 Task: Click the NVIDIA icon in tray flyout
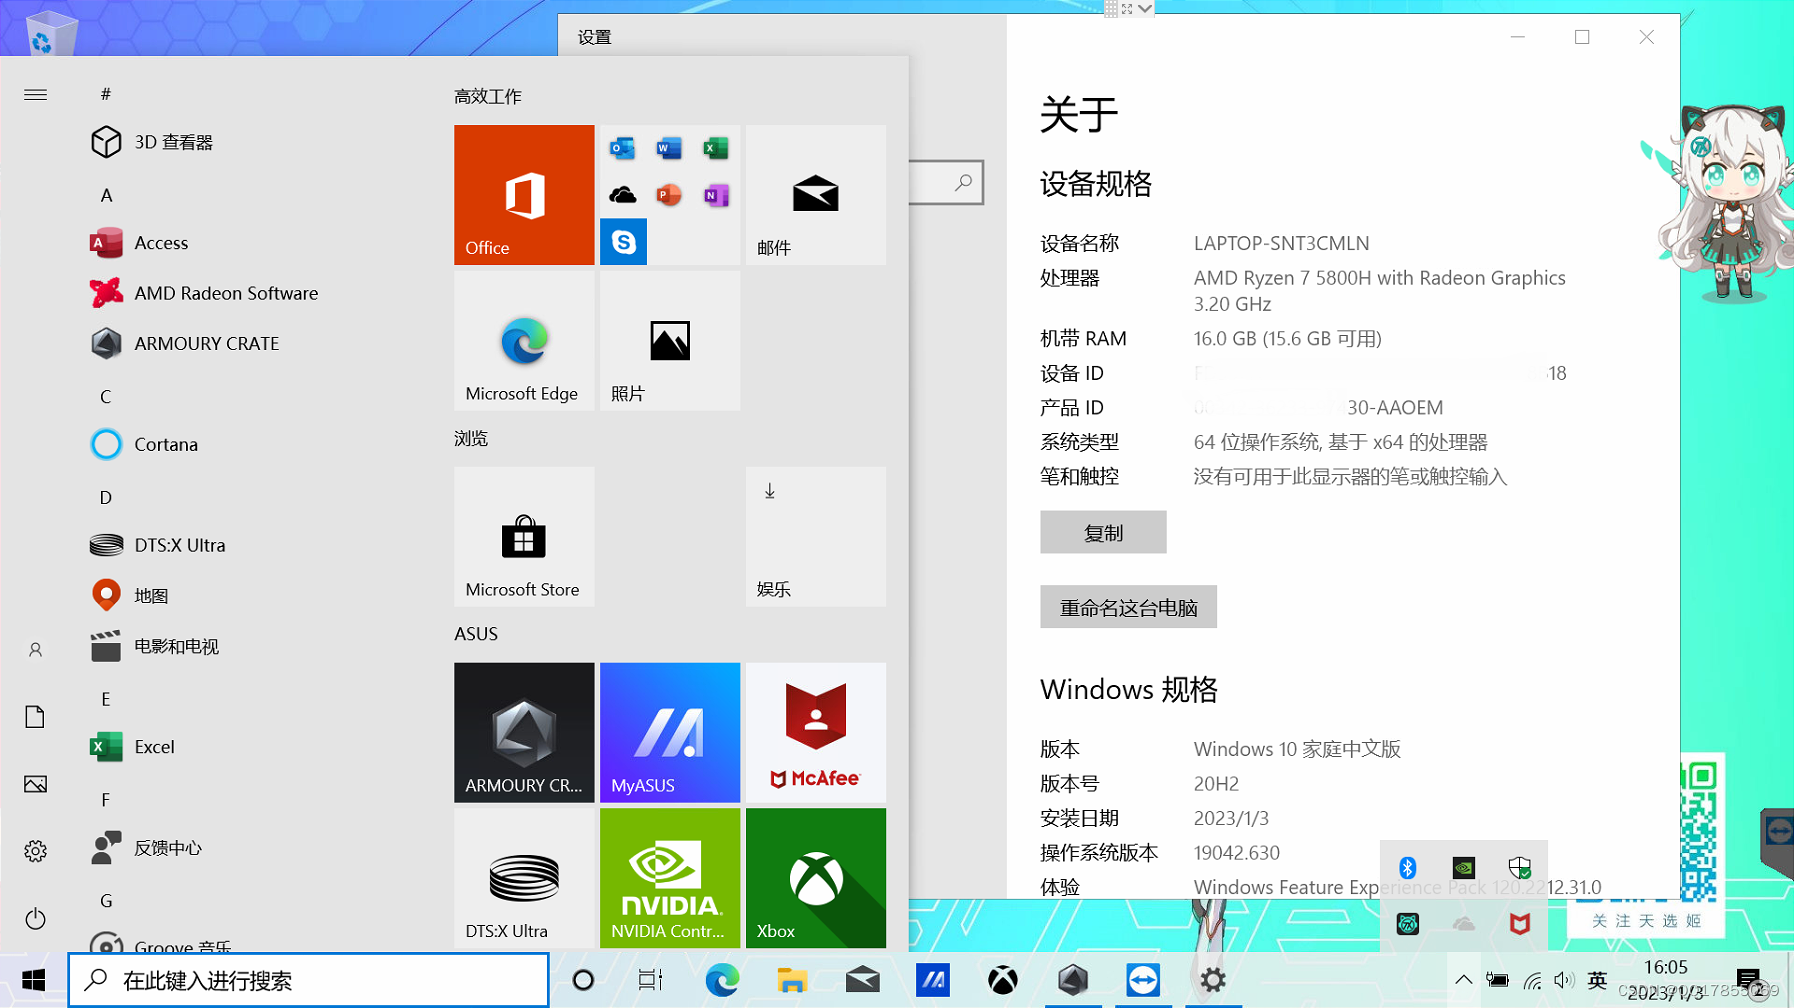pyautogui.click(x=1464, y=868)
